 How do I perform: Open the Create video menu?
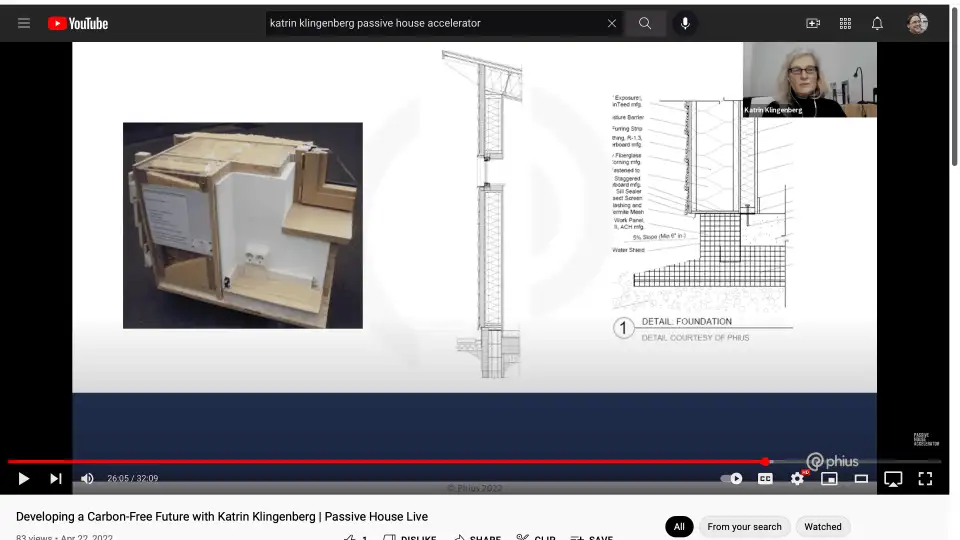tap(813, 23)
